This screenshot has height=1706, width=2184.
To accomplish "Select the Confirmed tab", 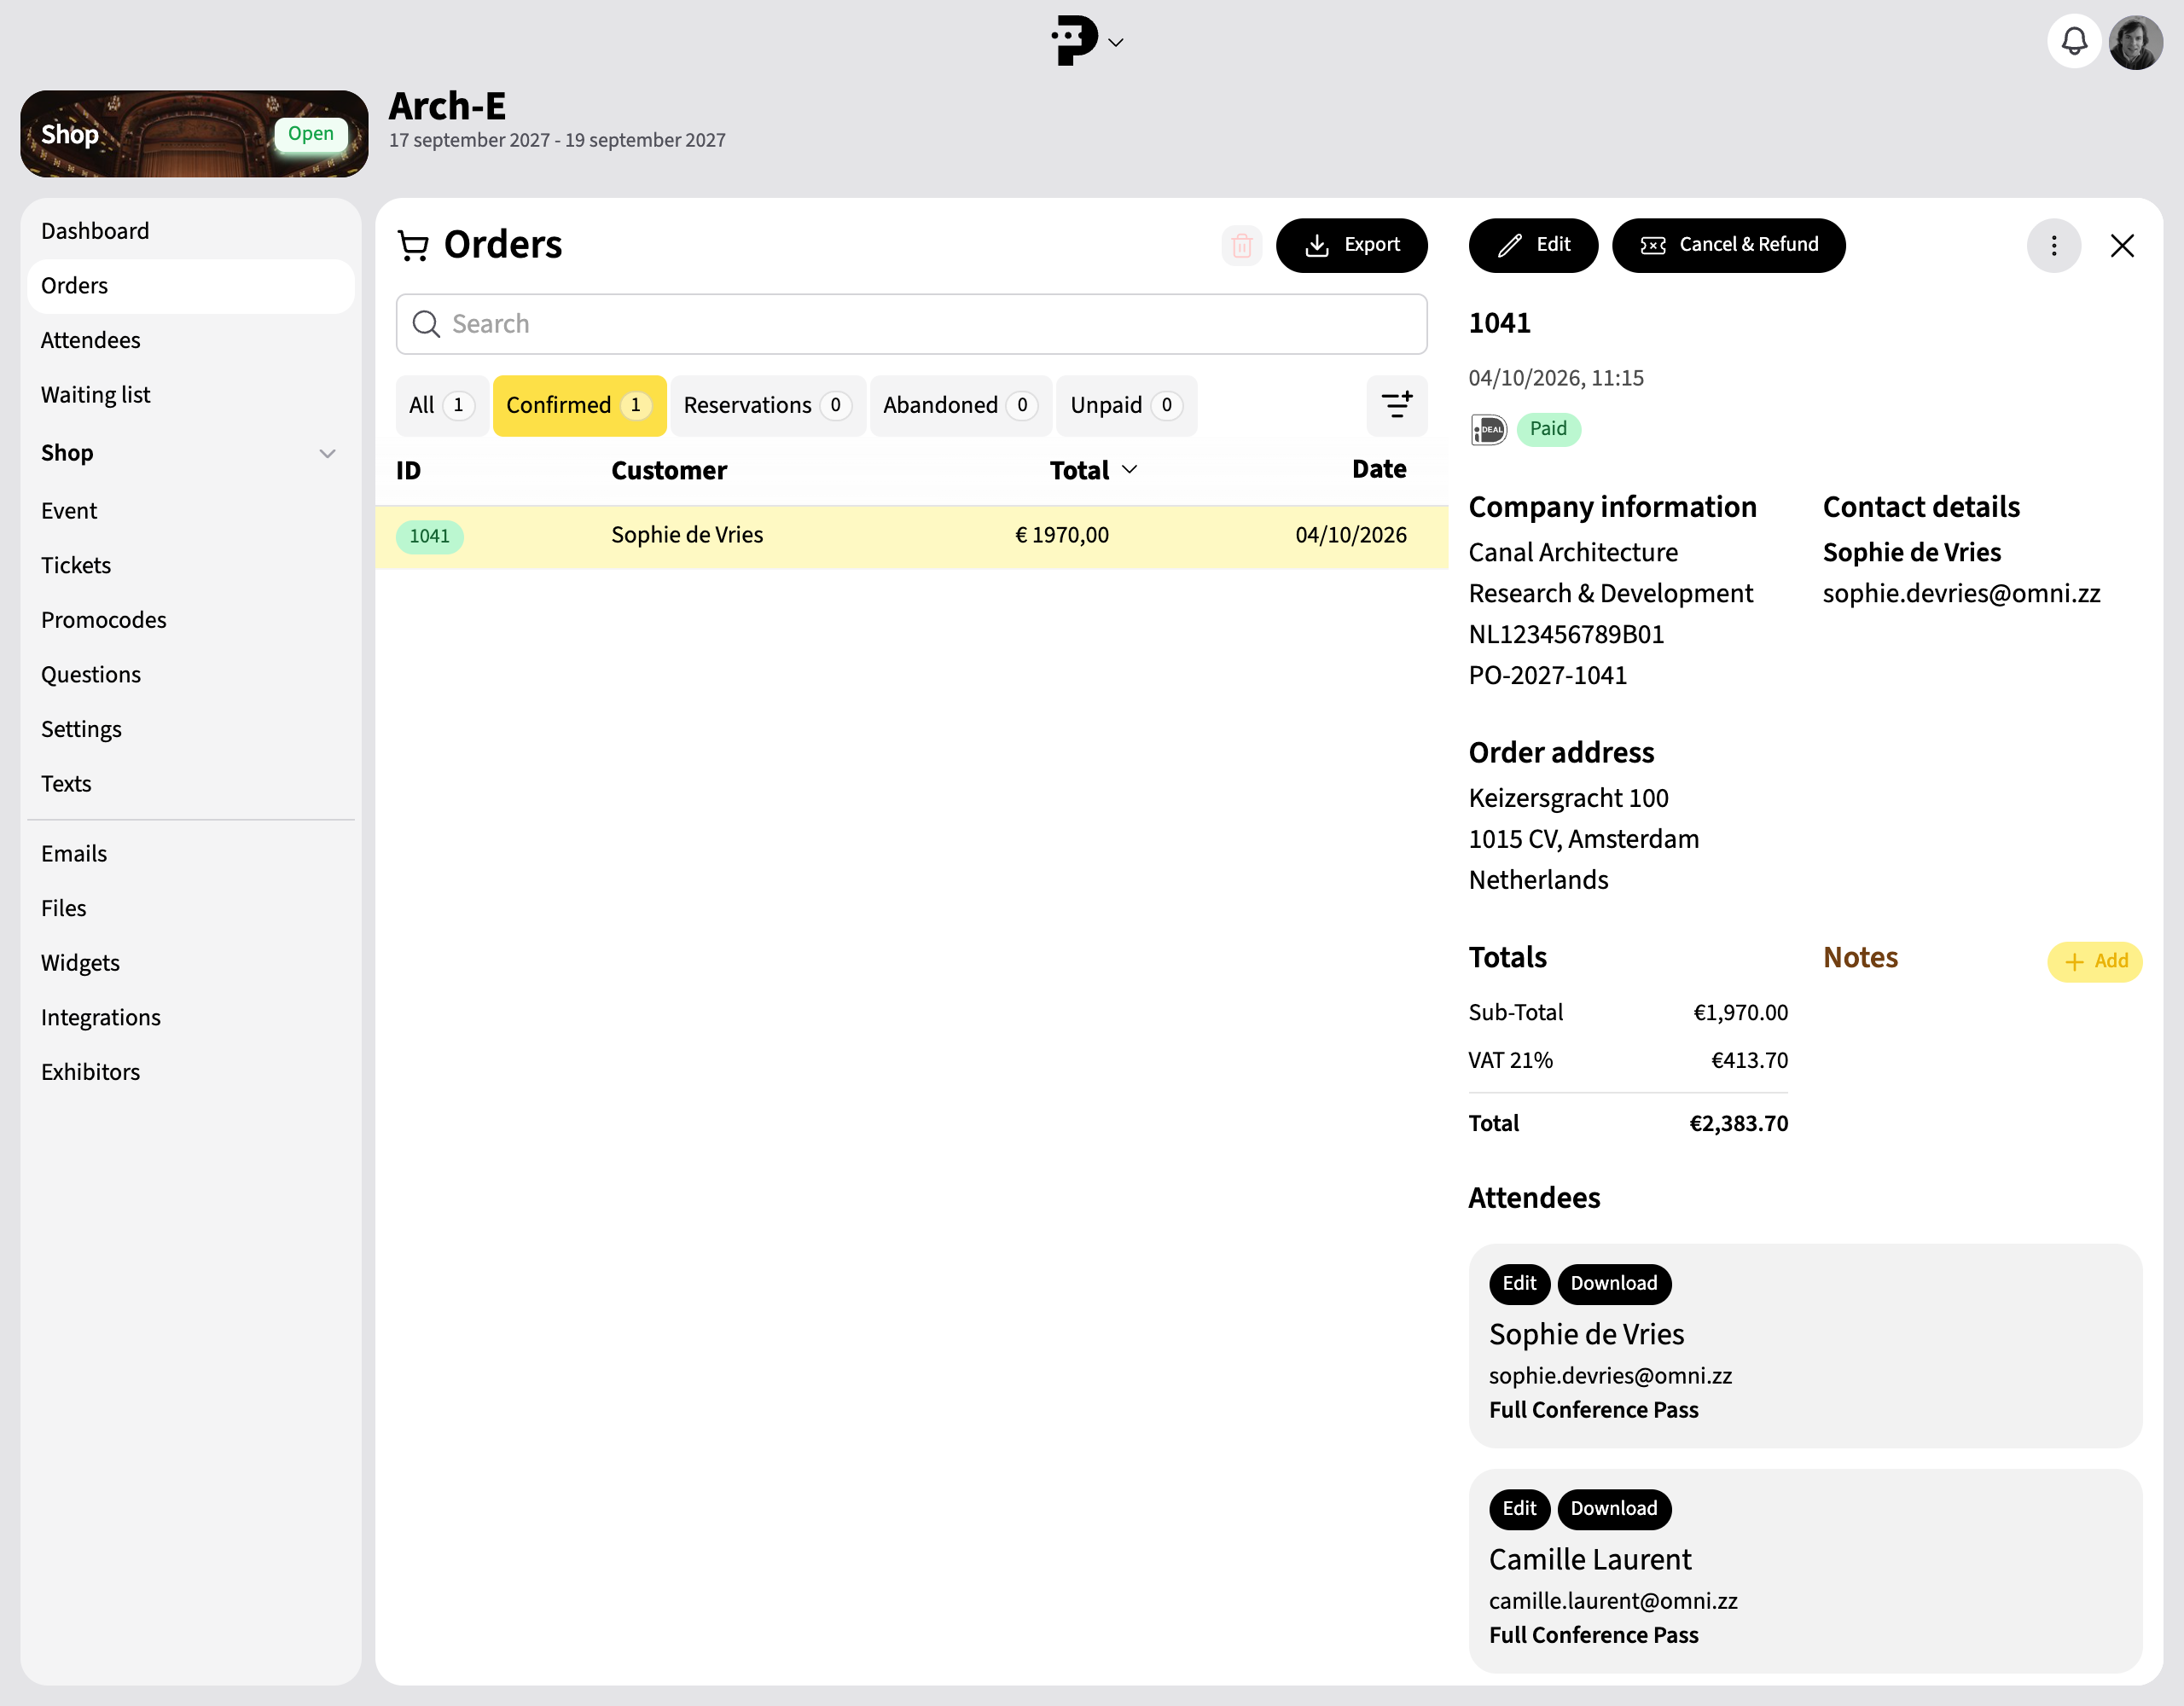I will (579, 405).
